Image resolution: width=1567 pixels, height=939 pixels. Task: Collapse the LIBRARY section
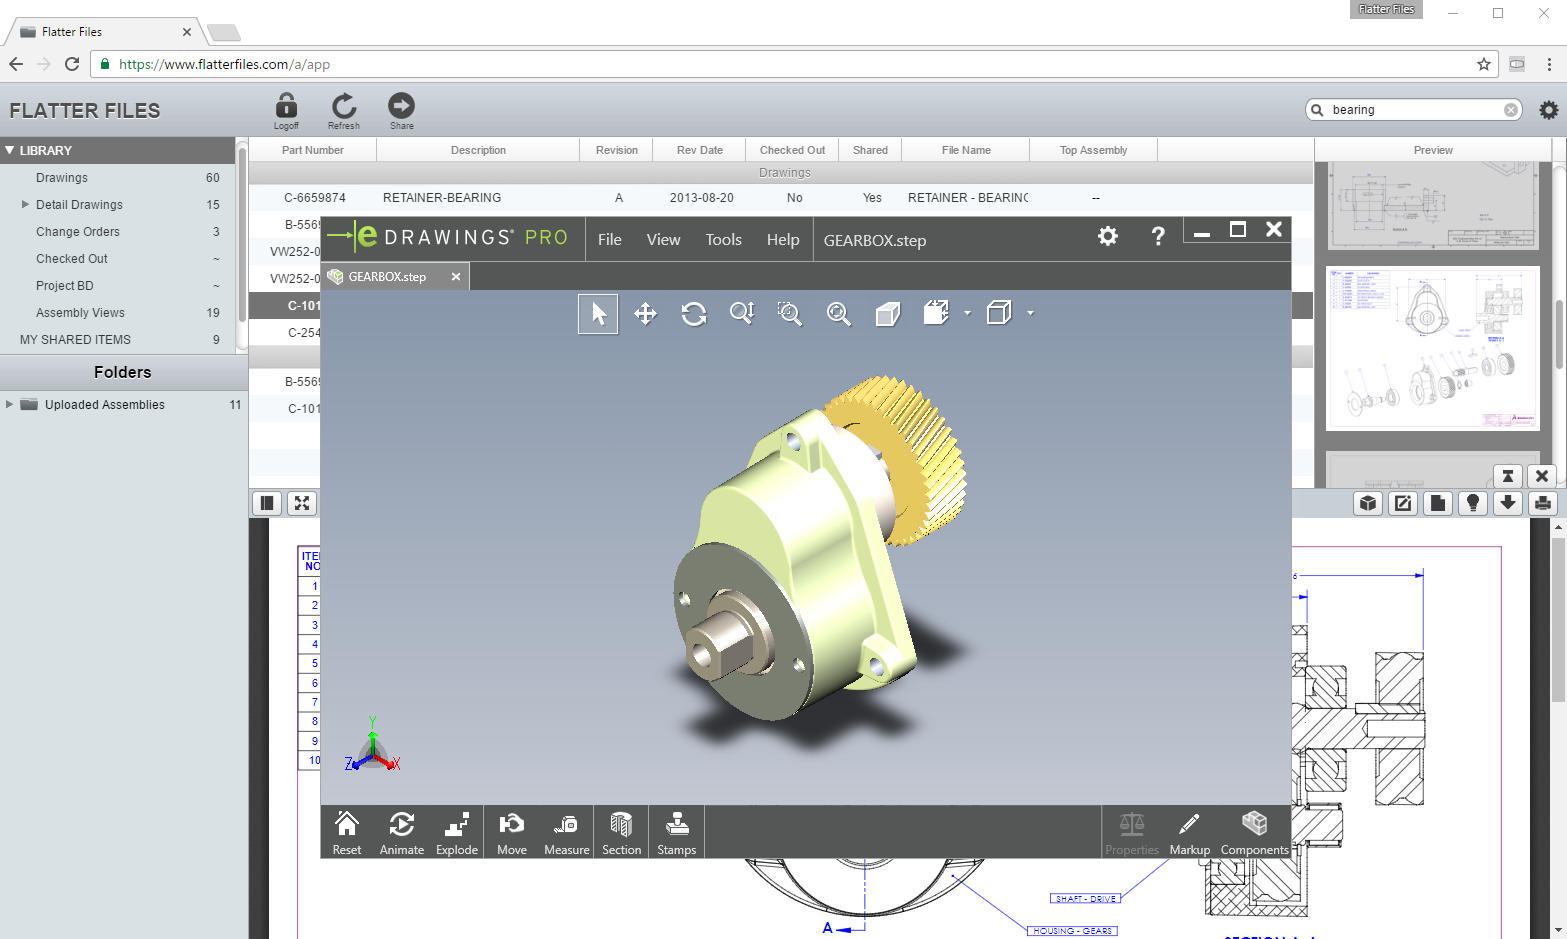[9, 150]
